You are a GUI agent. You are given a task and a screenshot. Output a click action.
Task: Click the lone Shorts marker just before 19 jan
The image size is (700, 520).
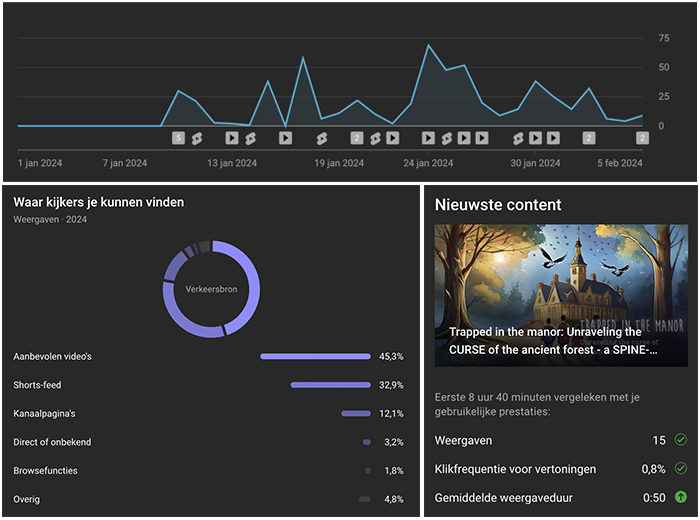[321, 138]
